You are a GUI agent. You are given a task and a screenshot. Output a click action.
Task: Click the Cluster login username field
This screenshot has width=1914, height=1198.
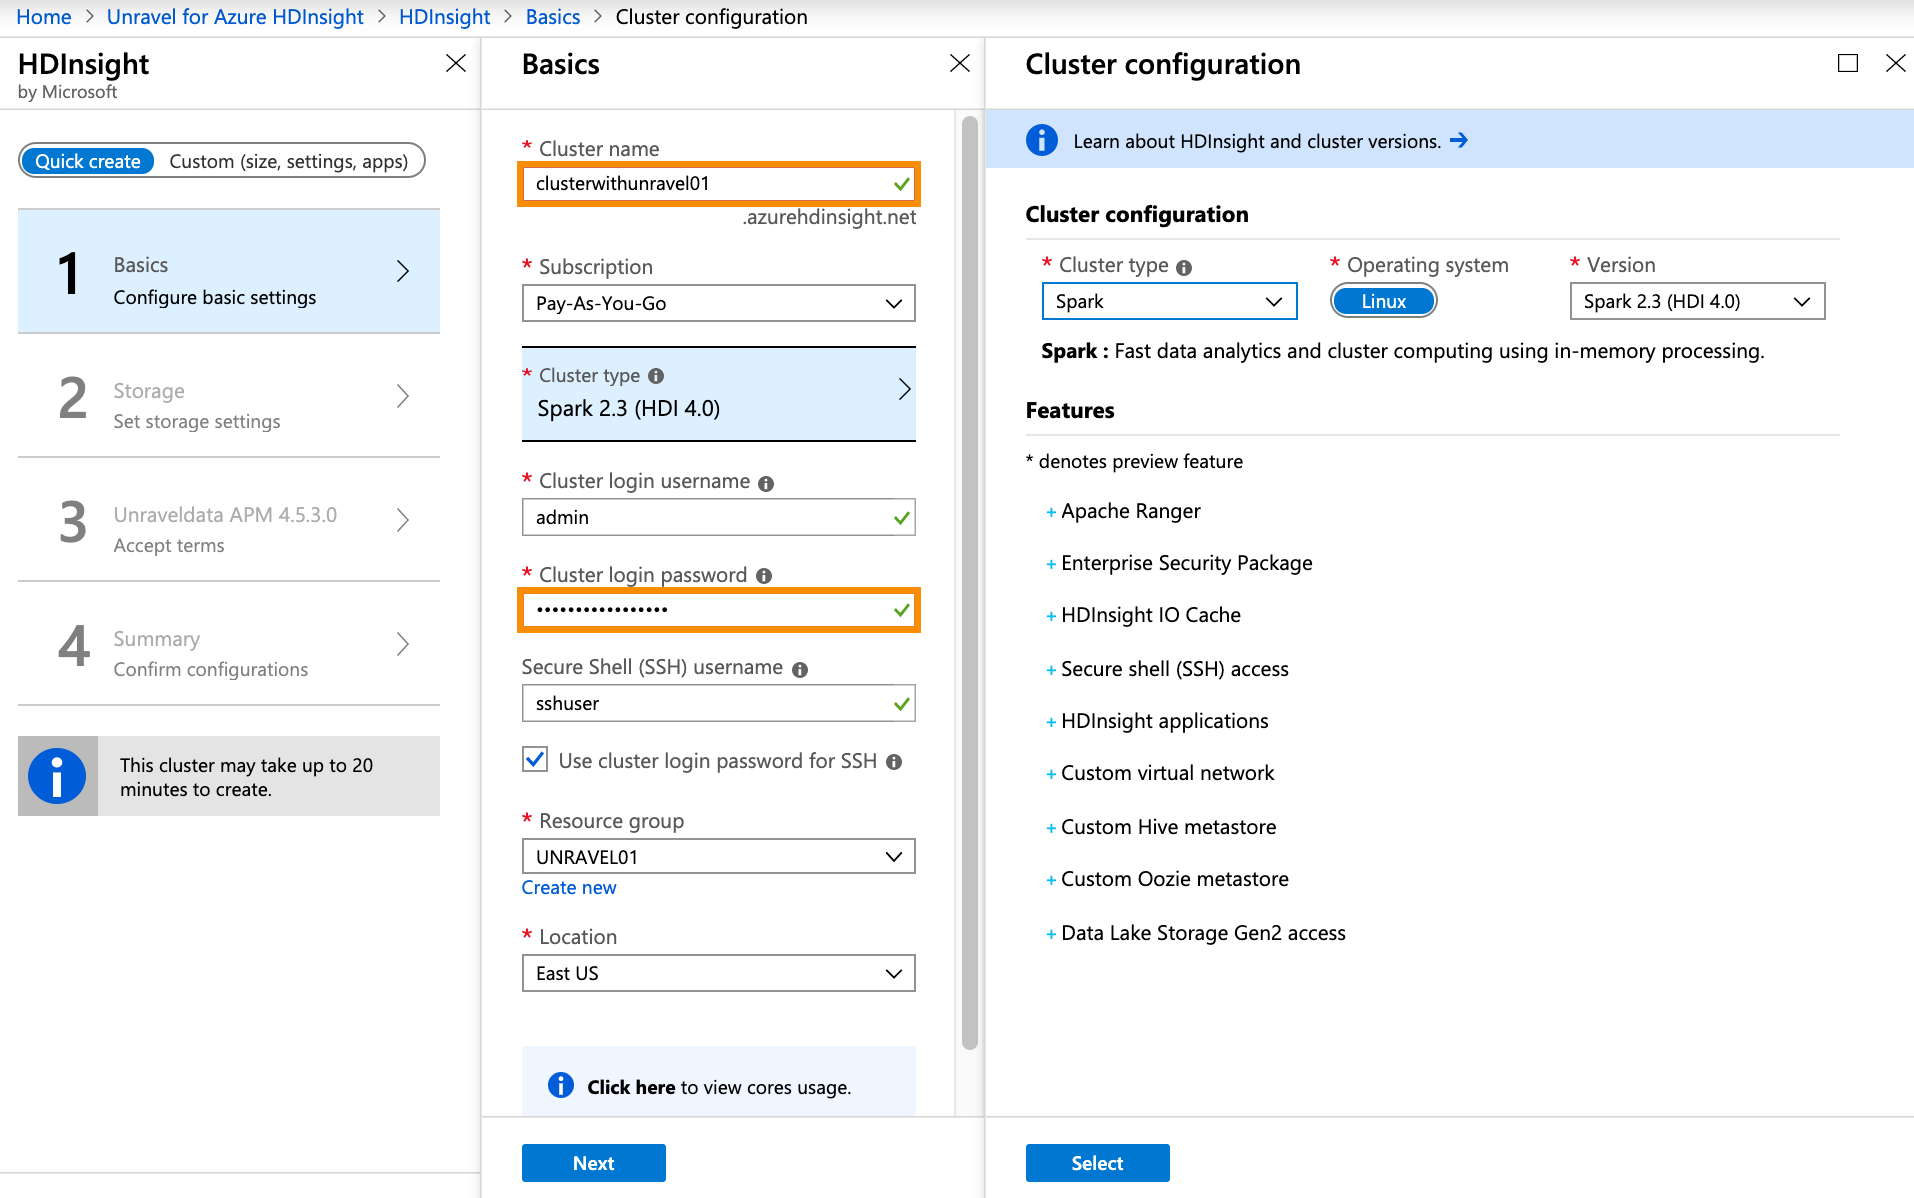(718, 517)
